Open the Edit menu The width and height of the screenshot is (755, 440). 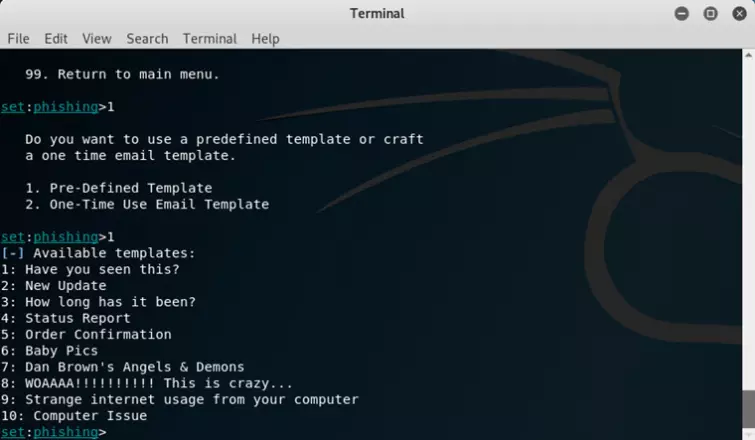tap(55, 38)
